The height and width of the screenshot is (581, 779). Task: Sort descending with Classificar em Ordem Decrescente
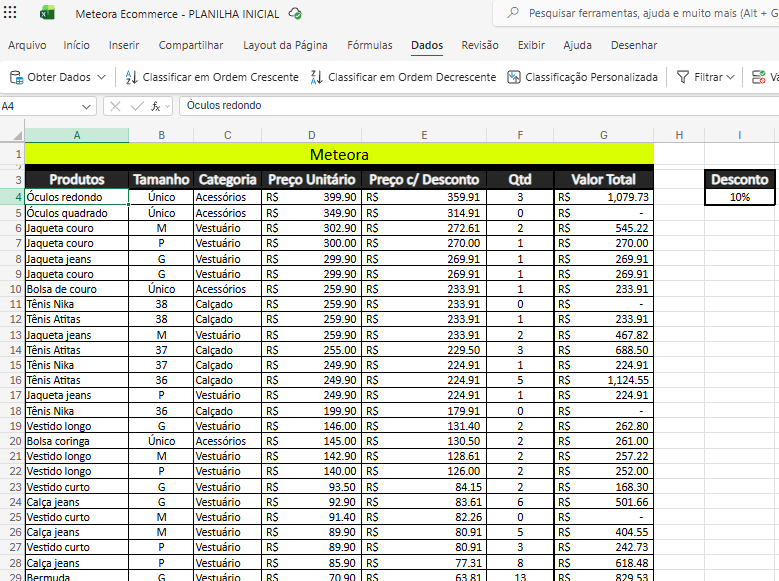pyautogui.click(x=403, y=77)
